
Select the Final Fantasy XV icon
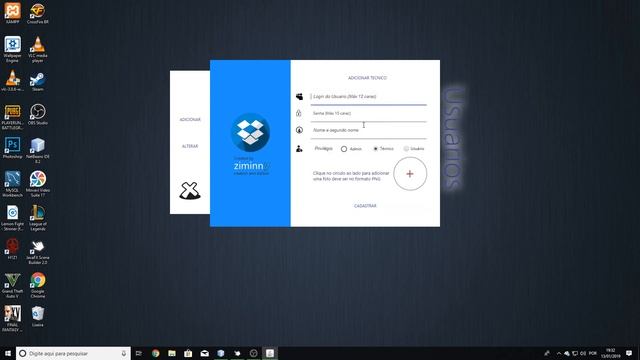pyautogui.click(x=12, y=319)
